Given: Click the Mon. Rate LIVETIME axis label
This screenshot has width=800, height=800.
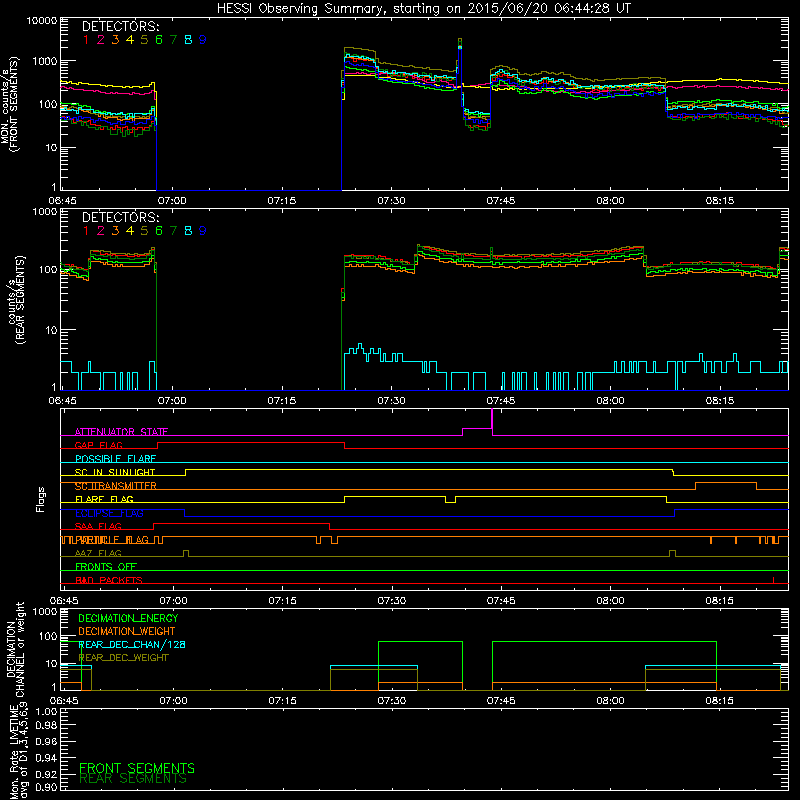Looking at the screenshot, I should coord(18,750).
